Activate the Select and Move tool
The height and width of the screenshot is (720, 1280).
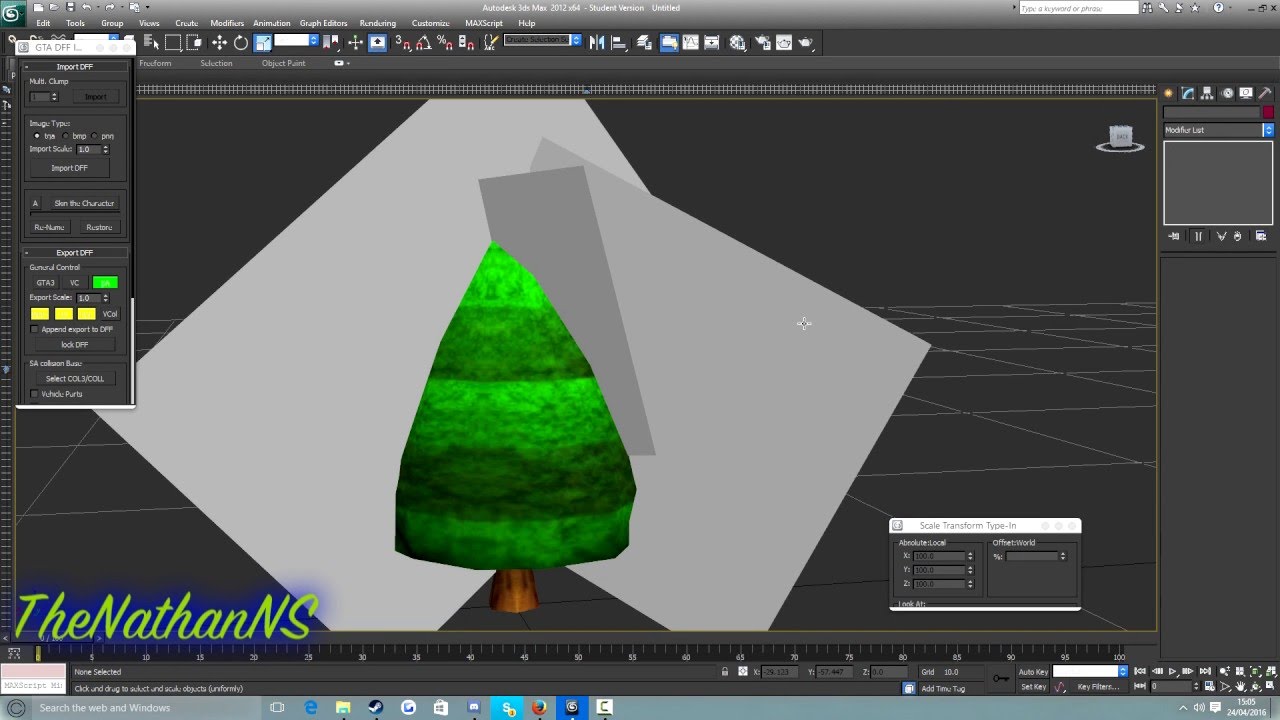pyautogui.click(x=219, y=43)
